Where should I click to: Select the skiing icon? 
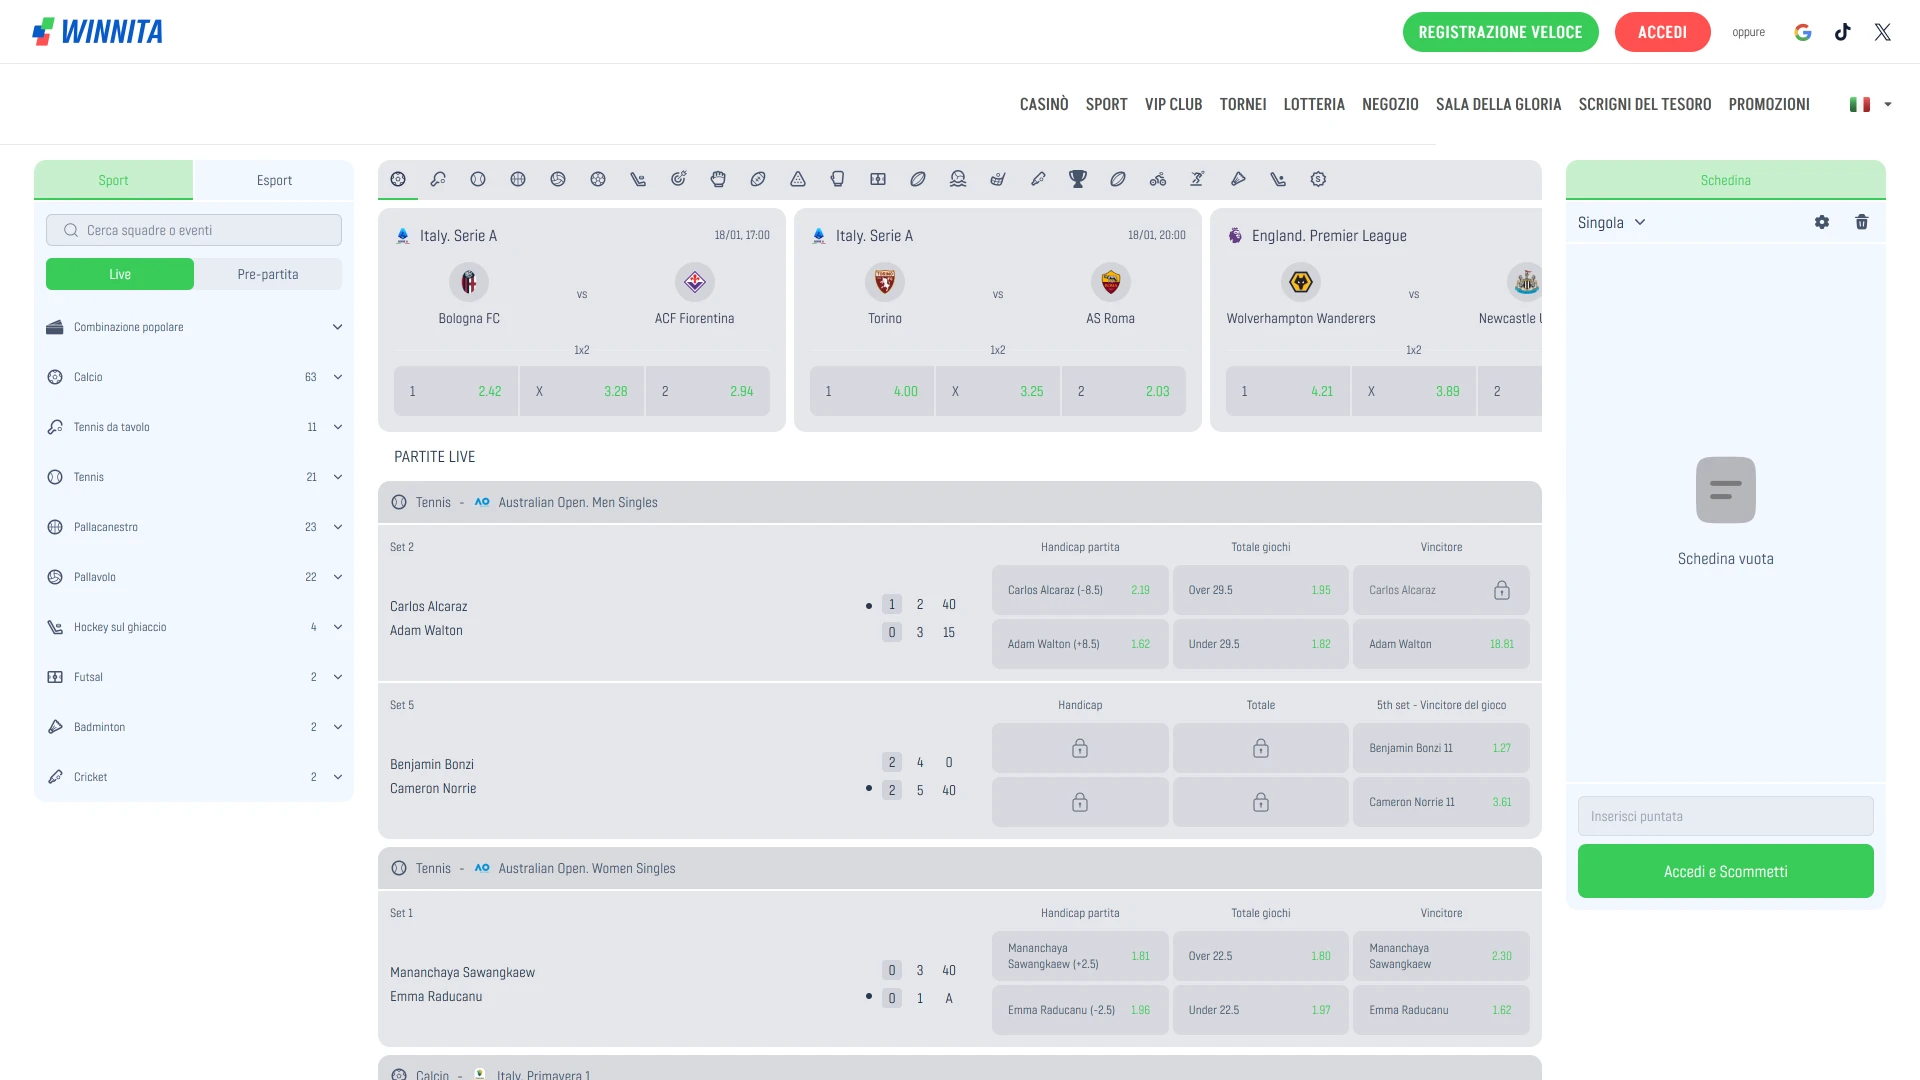coord(1198,179)
